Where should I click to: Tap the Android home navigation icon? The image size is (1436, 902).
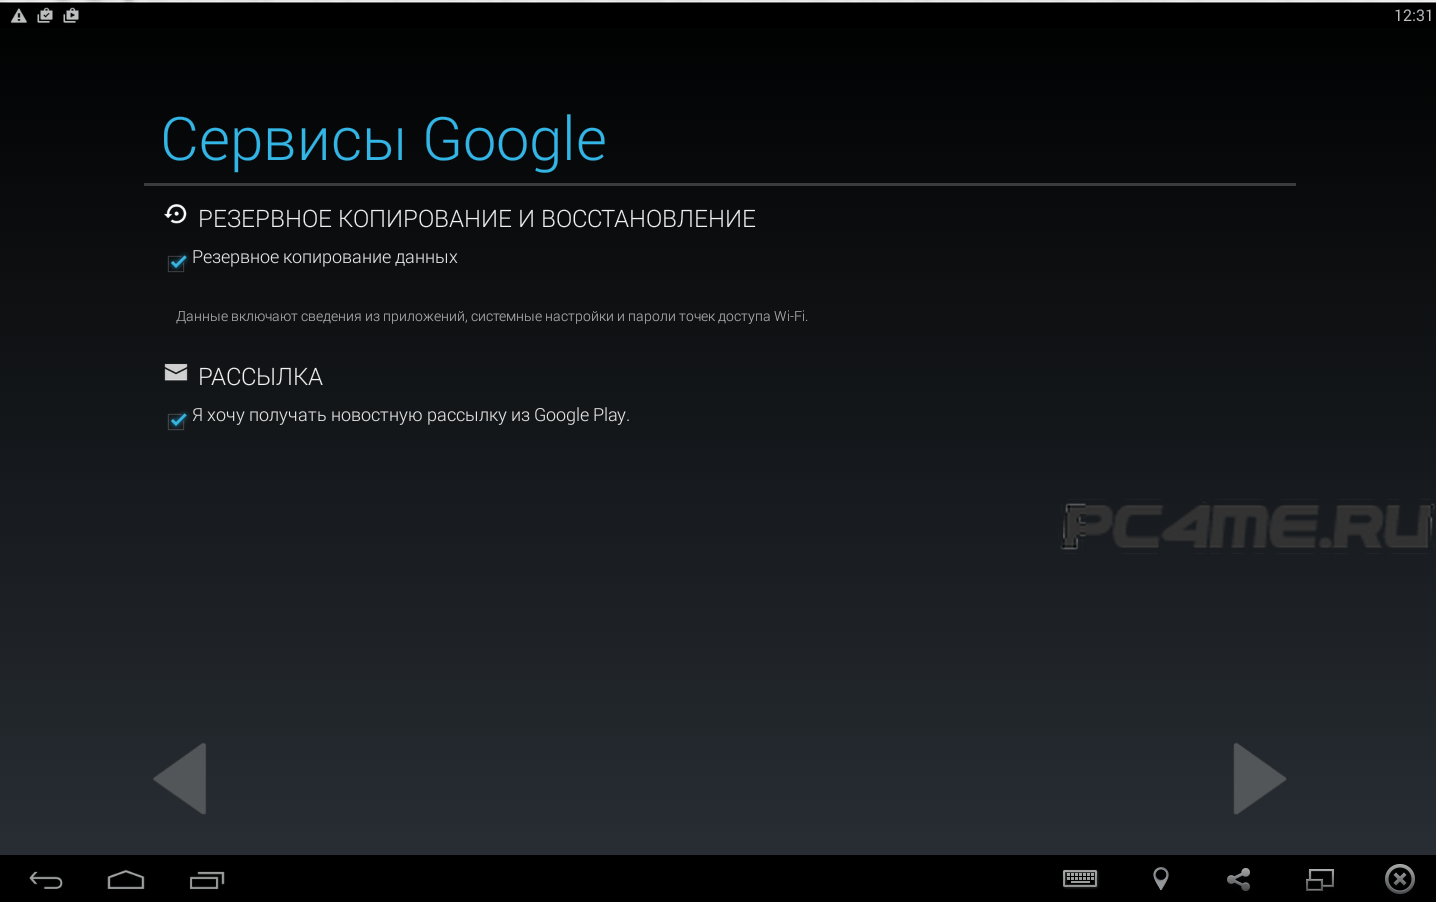click(x=126, y=880)
